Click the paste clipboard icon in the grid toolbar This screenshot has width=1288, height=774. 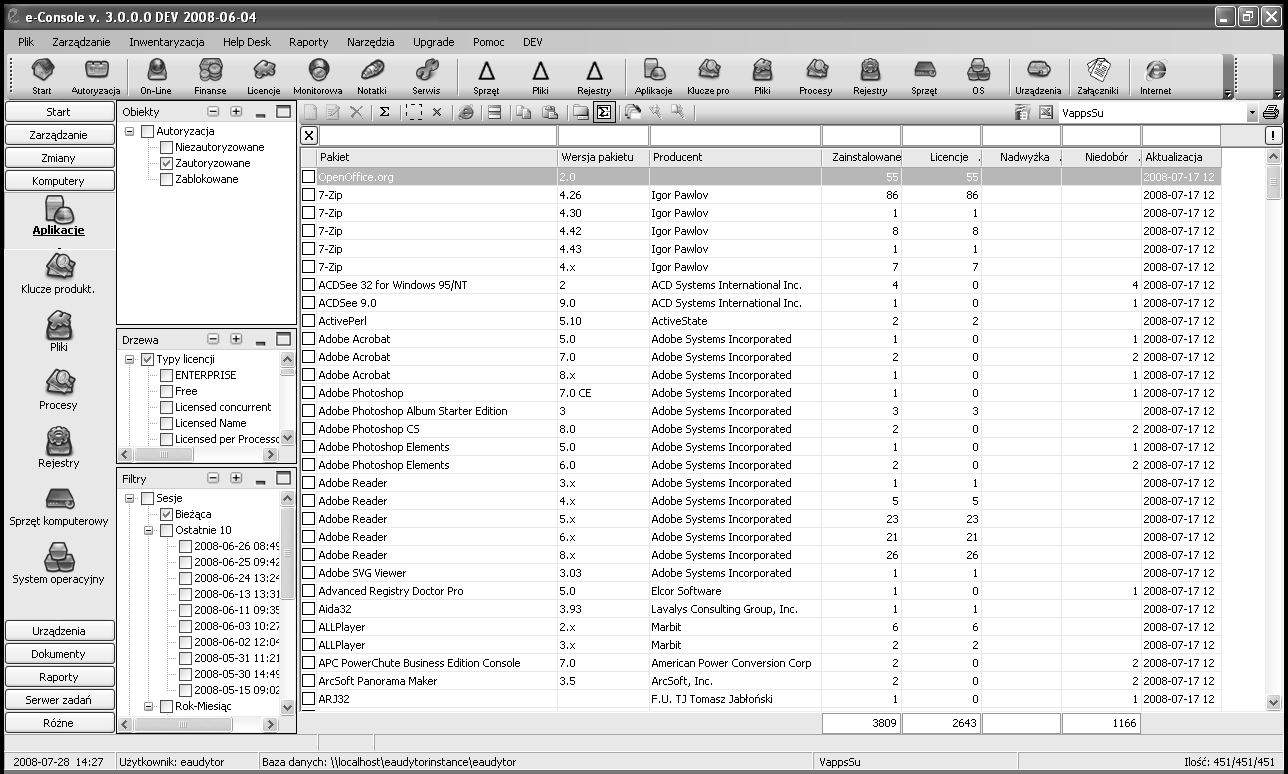pyautogui.click(x=549, y=112)
